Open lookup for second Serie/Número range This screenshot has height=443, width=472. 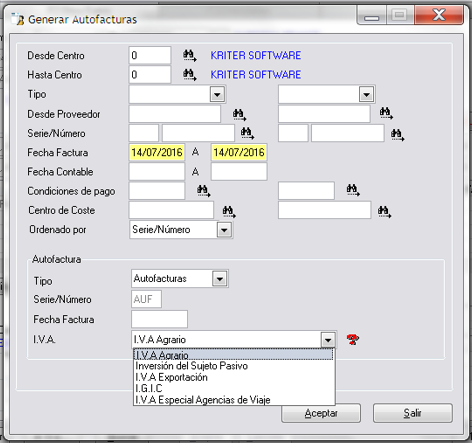(x=397, y=135)
